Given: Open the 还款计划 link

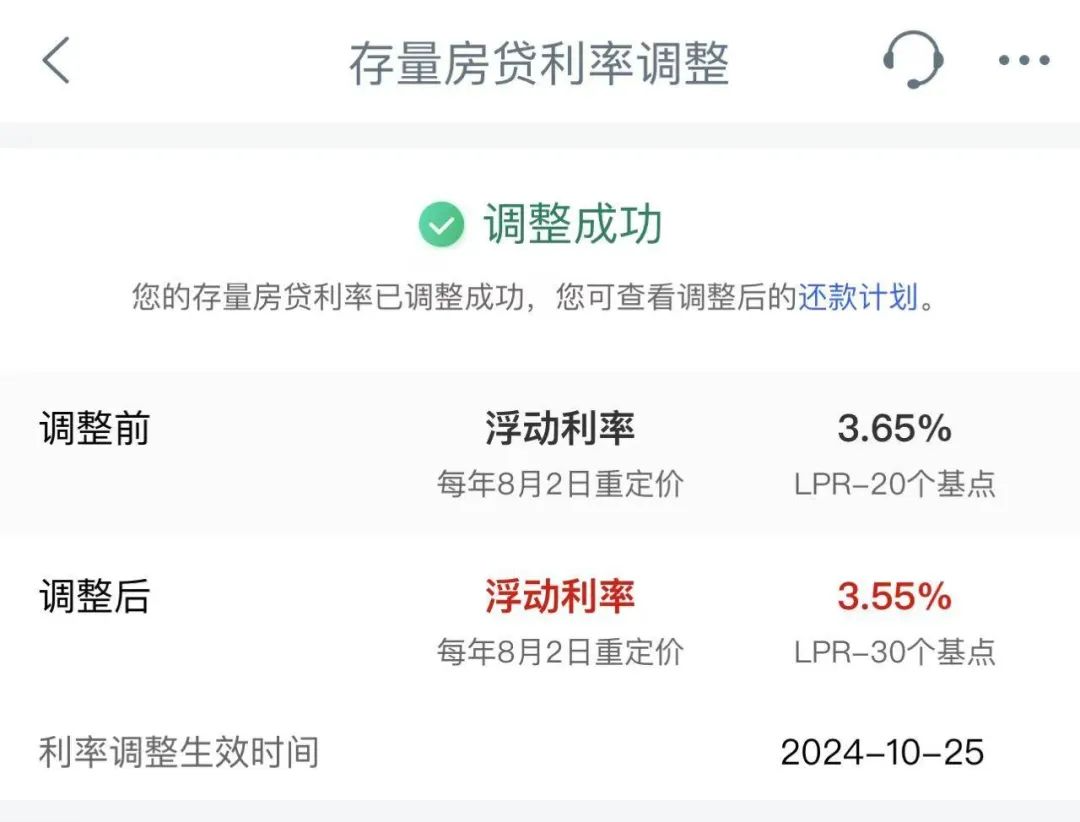Looking at the screenshot, I should pos(858,298).
